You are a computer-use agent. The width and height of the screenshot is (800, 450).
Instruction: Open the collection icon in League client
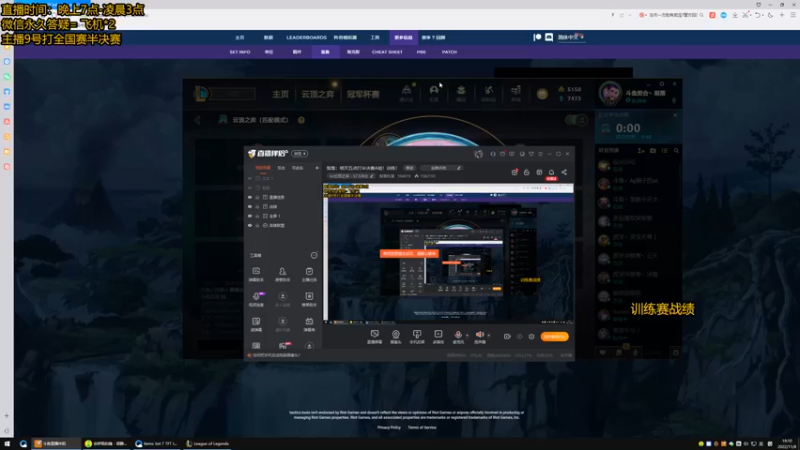pos(461,92)
